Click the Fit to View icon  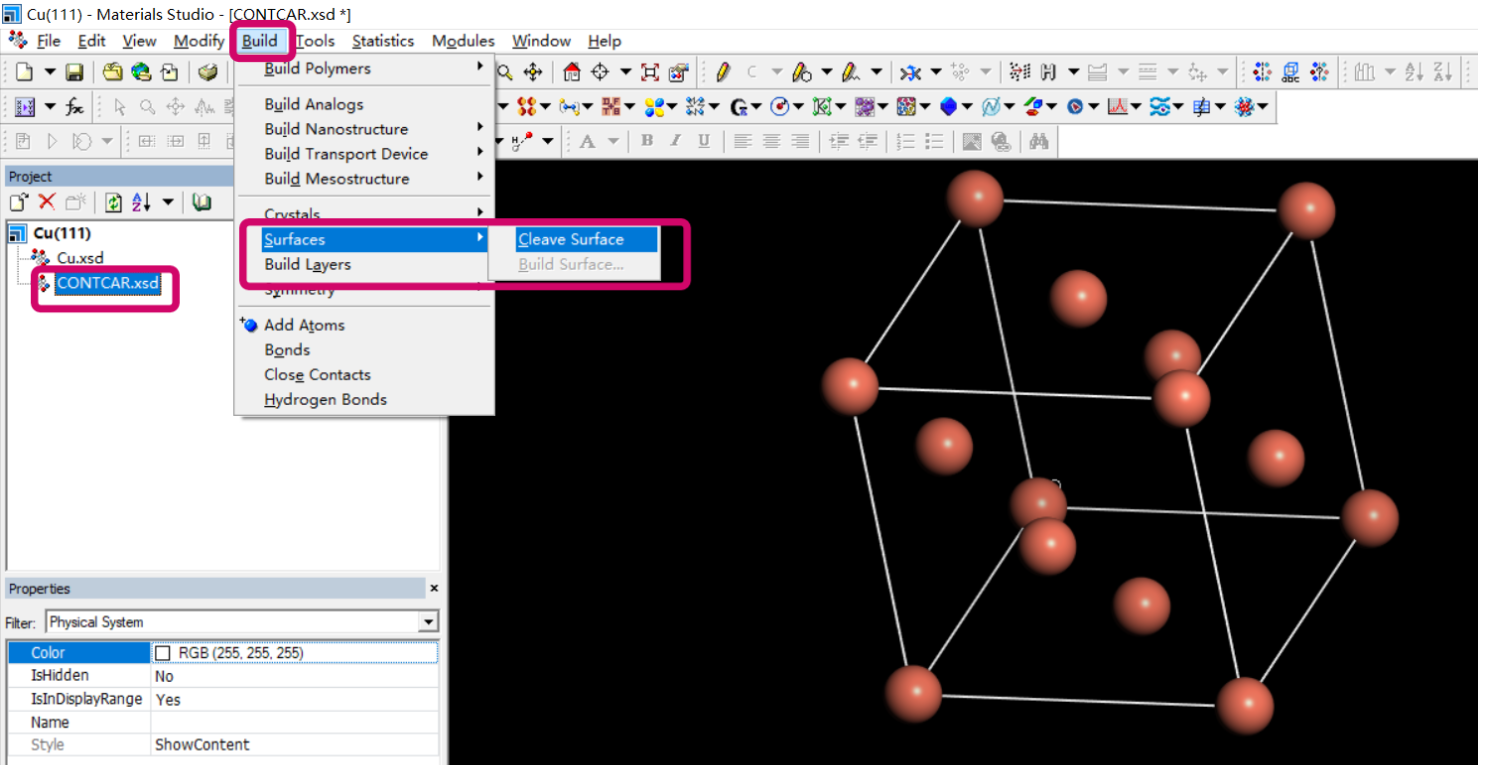[650, 72]
